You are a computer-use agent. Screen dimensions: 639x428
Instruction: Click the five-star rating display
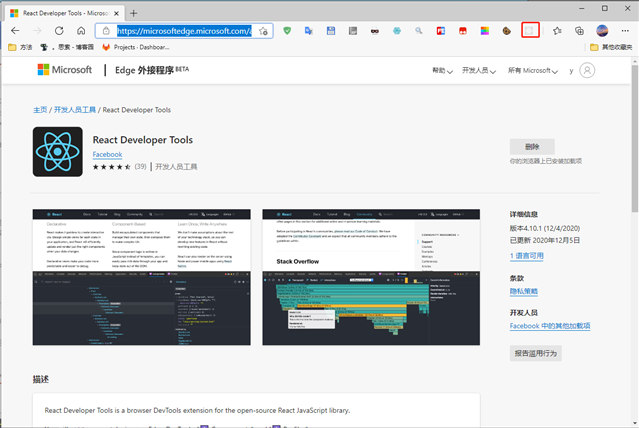112,167
